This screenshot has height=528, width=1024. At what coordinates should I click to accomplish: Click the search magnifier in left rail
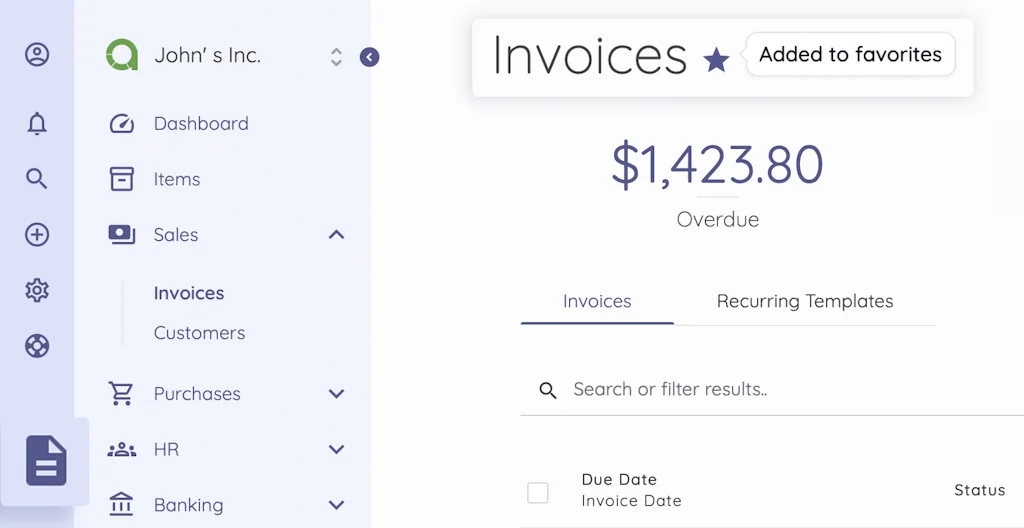click(37, 179)
